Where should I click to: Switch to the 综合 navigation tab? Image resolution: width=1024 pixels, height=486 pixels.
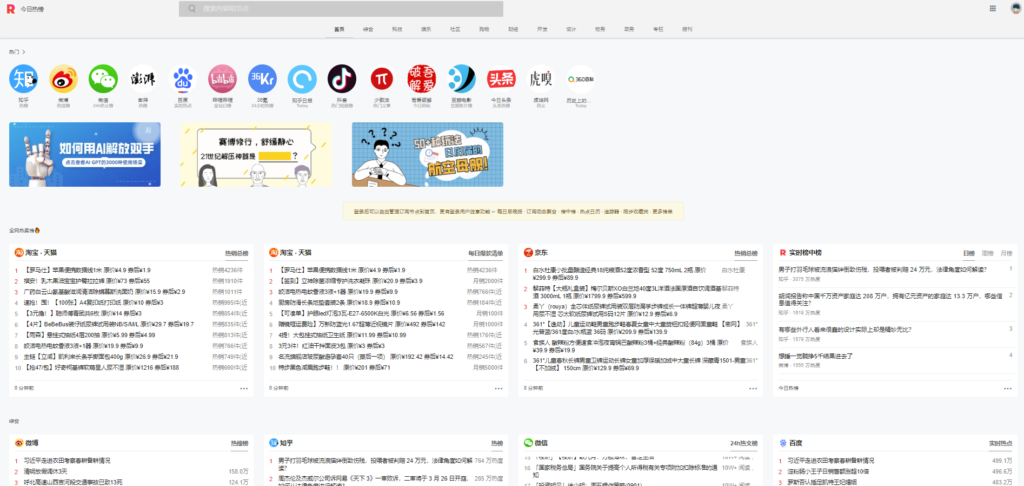[x=368, y=29]
